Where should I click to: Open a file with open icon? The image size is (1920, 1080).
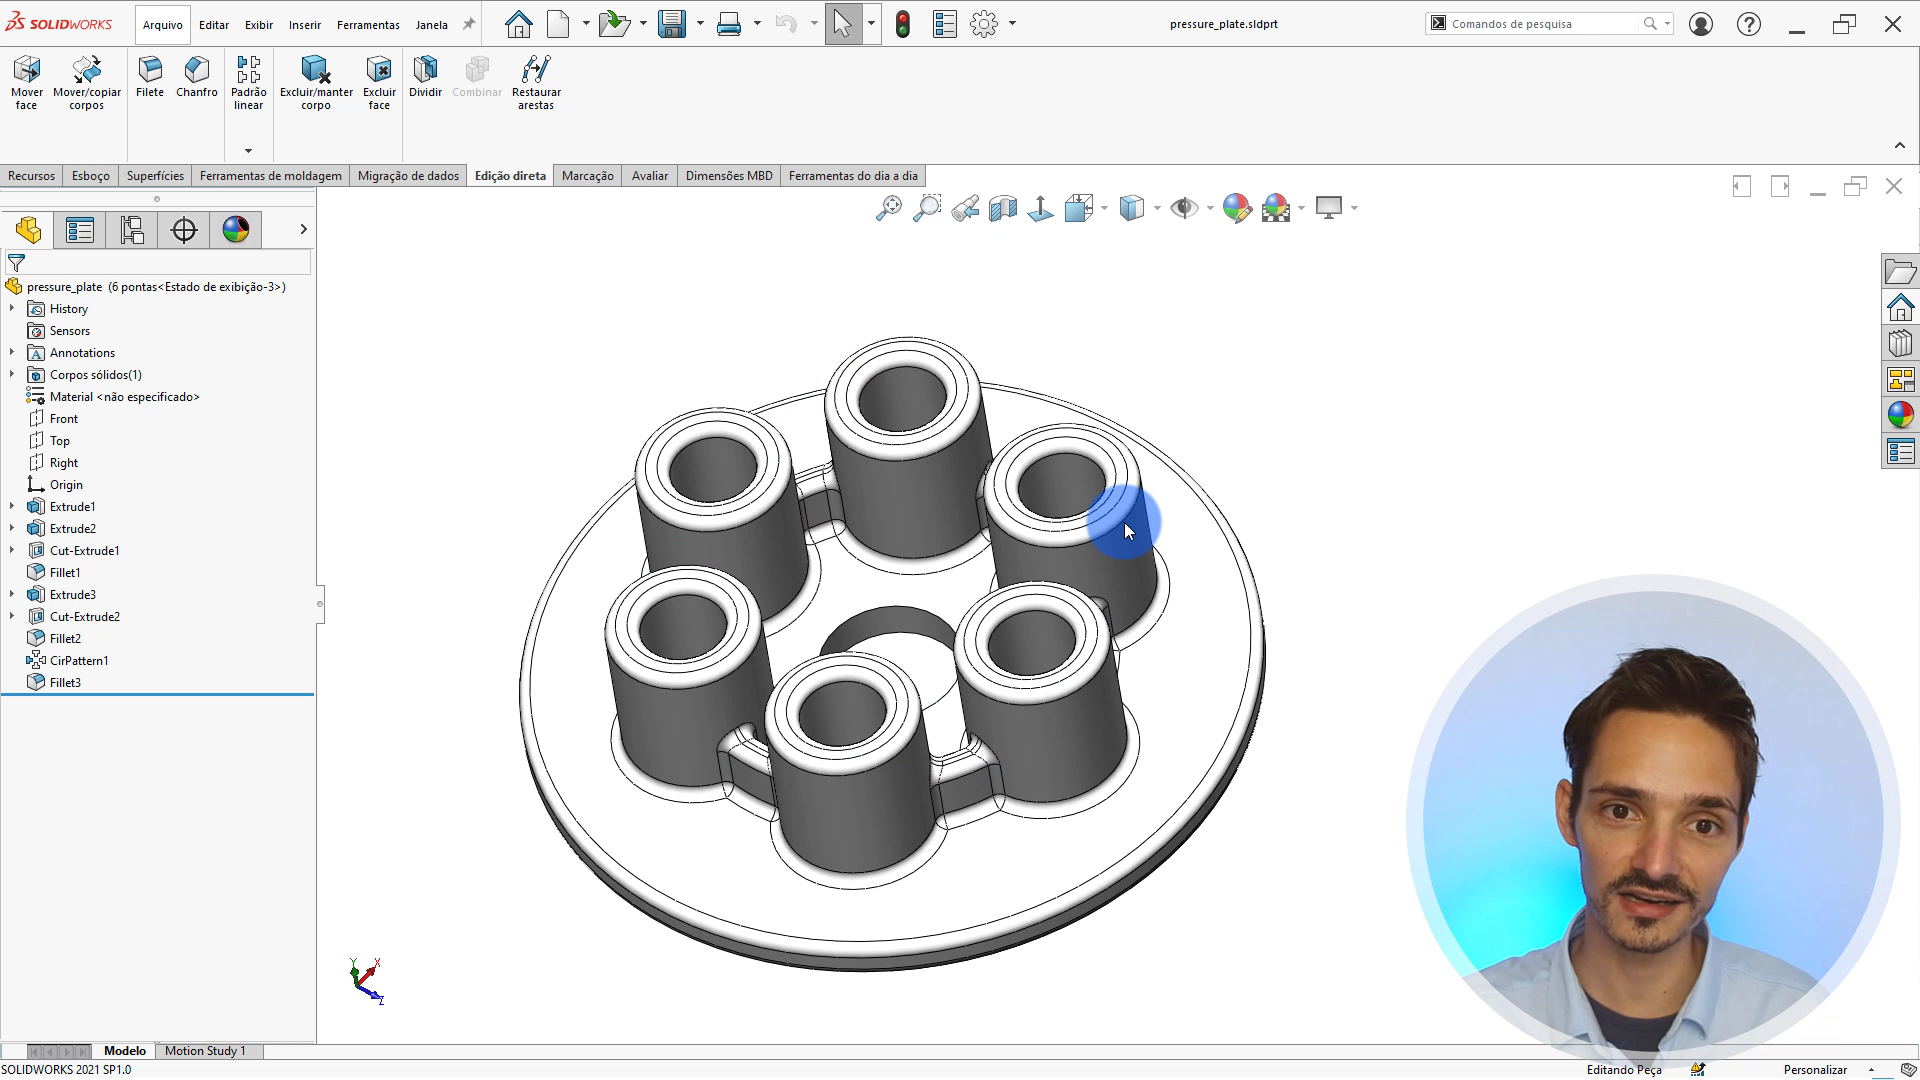[x=614, y=24]
